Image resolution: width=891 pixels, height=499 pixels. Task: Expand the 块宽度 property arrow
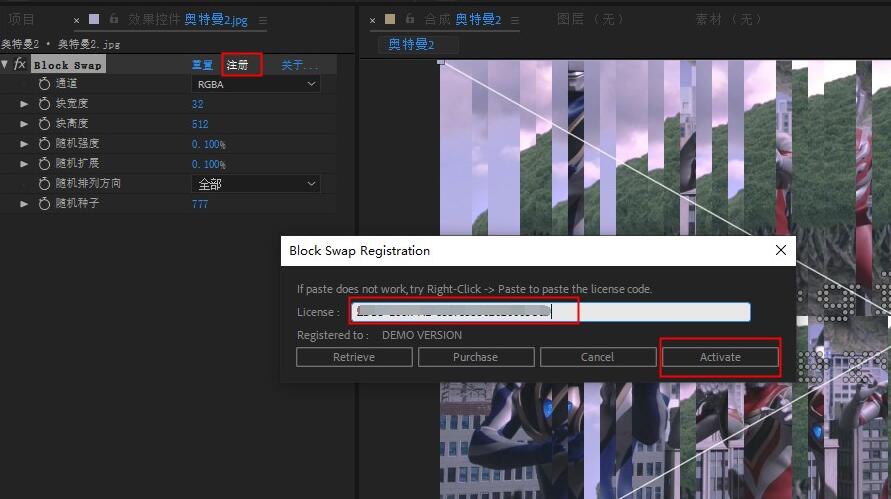click(x=24, y=104)
